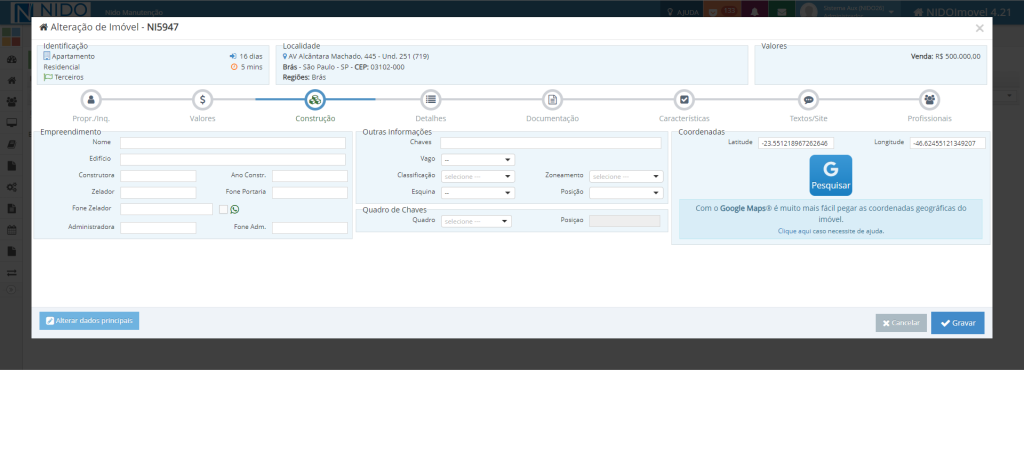Open the Classificação dropdown
The image size is (1024, 474).
coord(478,176)
